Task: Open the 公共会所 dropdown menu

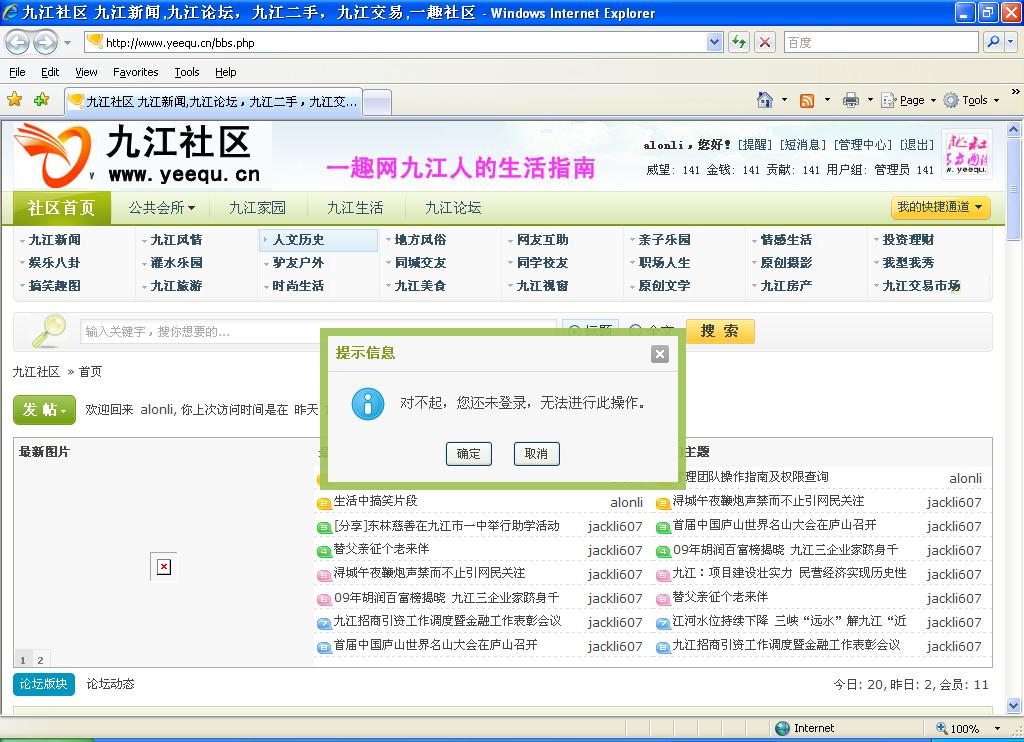Action: pyautogui.click(x=161, y=208)
